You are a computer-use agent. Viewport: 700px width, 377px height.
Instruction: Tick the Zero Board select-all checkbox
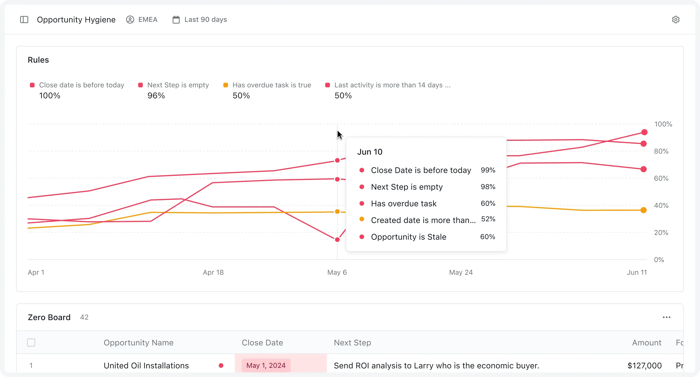coord(31,343)
